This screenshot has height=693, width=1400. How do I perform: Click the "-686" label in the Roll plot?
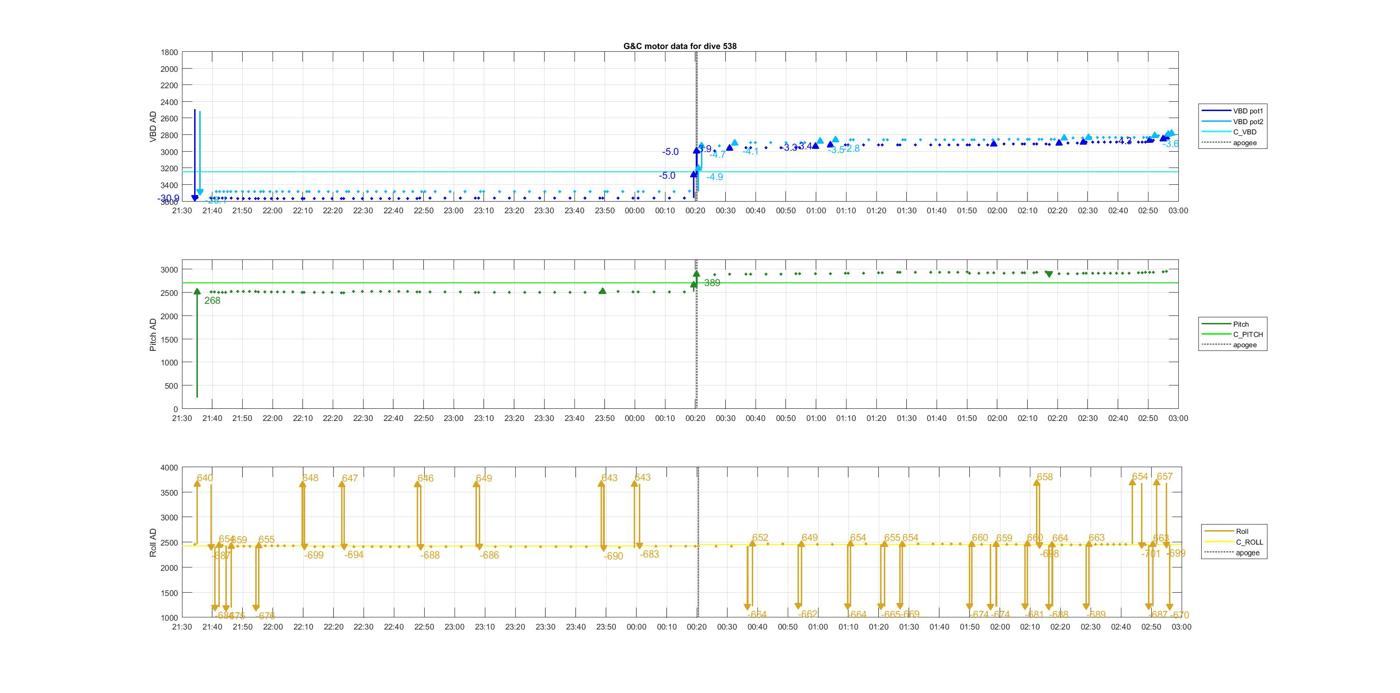pyautogui.click(x=489, y=556)
